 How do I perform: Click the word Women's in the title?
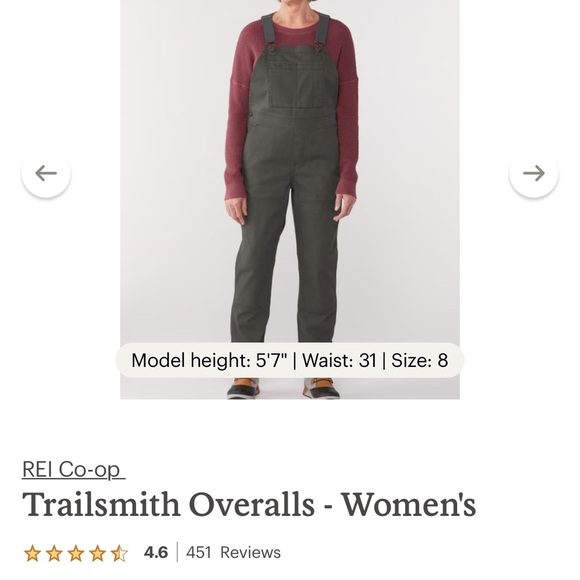point(408,505)
